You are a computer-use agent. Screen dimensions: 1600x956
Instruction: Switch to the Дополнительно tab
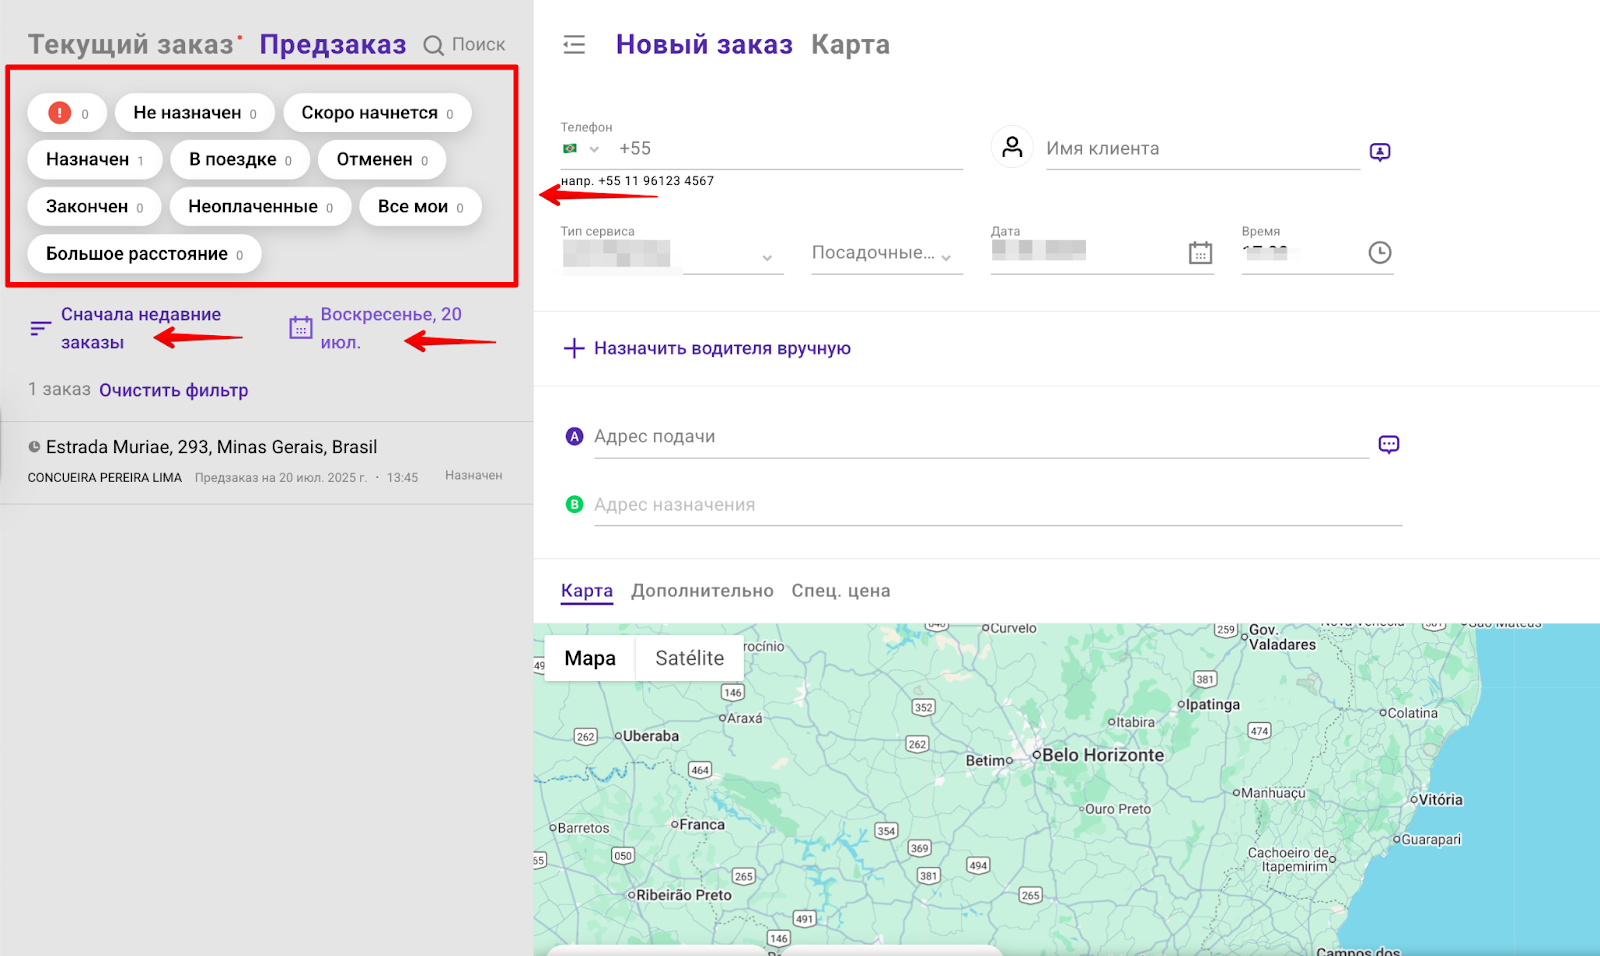[x=702, y=591]
